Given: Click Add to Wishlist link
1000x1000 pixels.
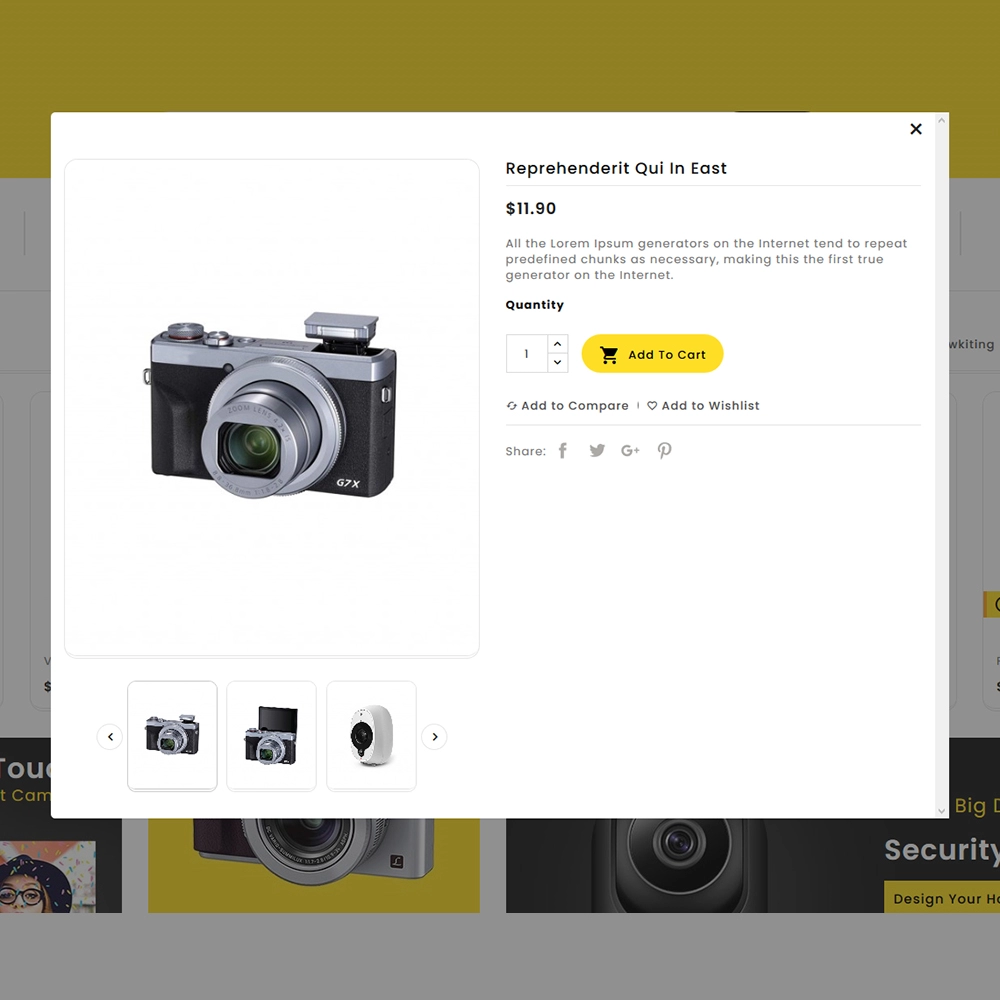Looking at the screenshot, I should 703,406.
